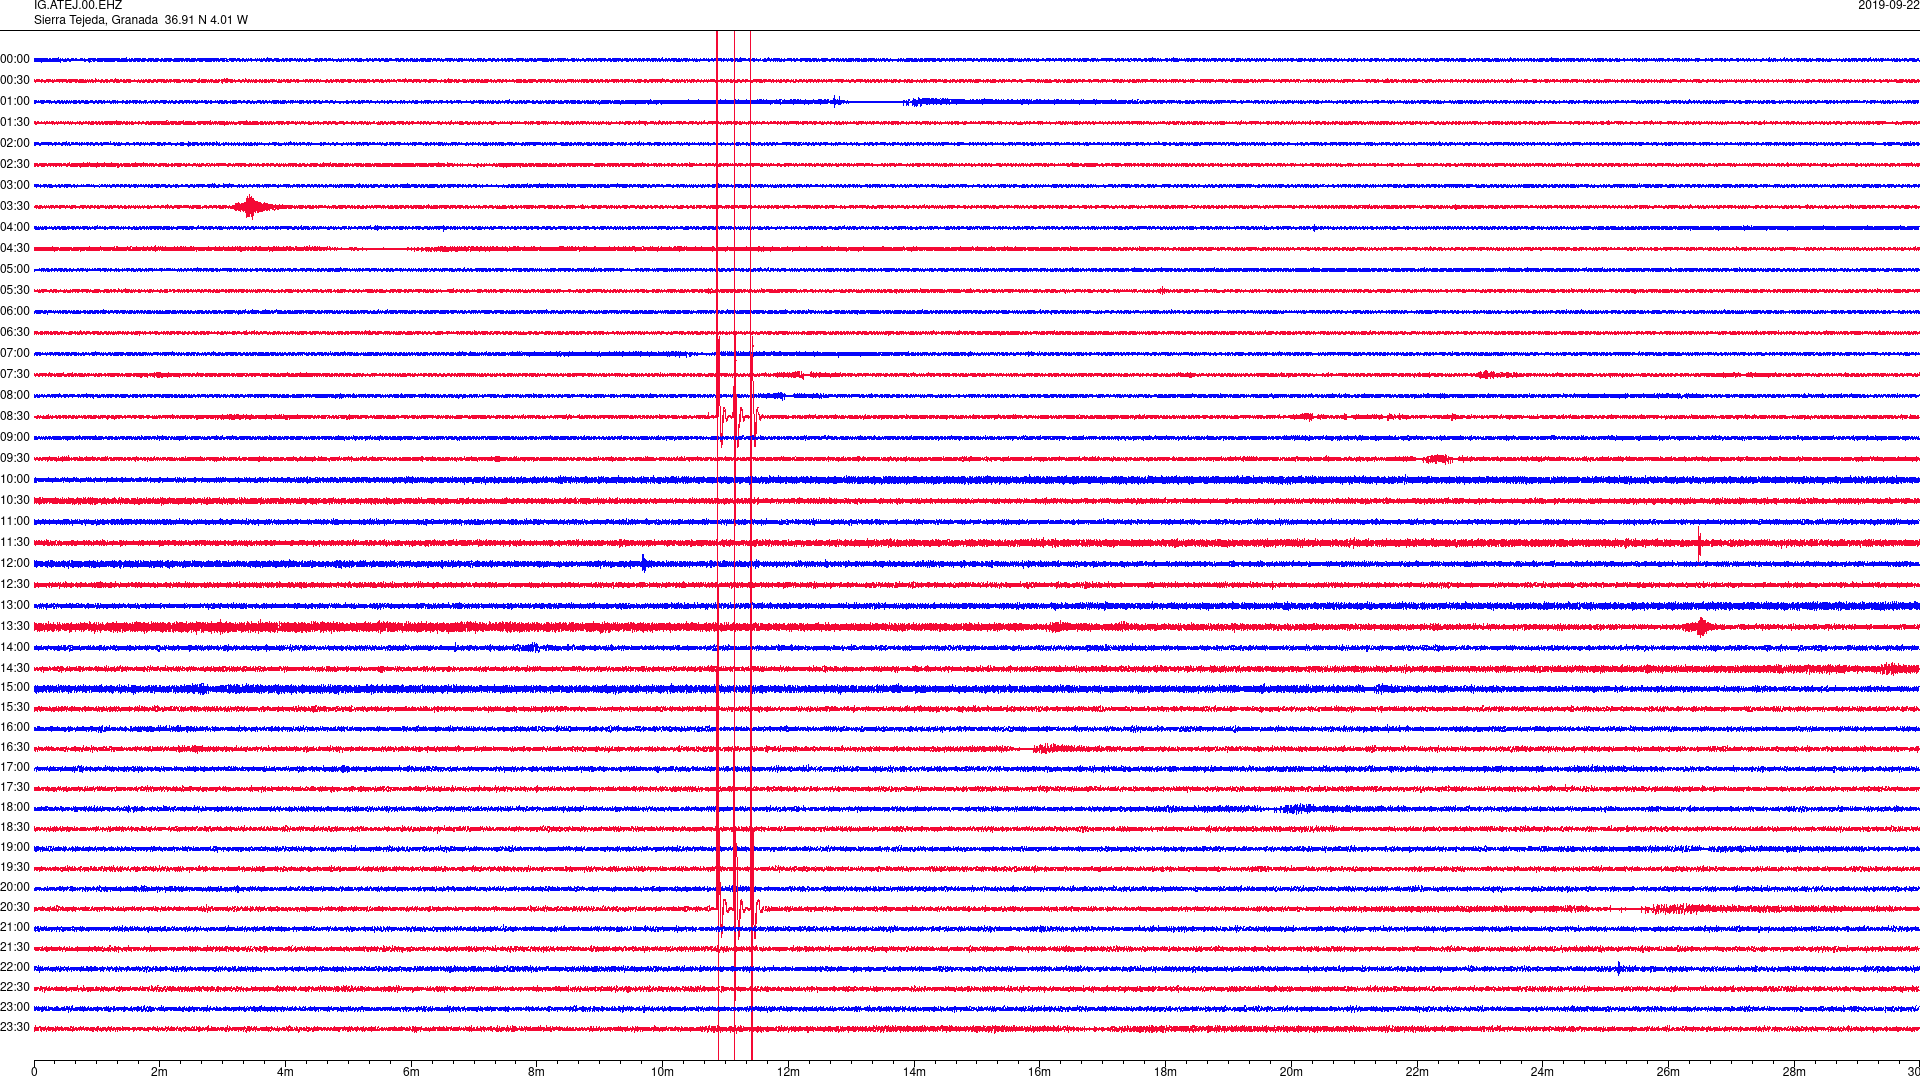Click the 28m tick on time axis
Screen dimensions: 1920x1080
pyautogui.click(x=1794, y=1072)
